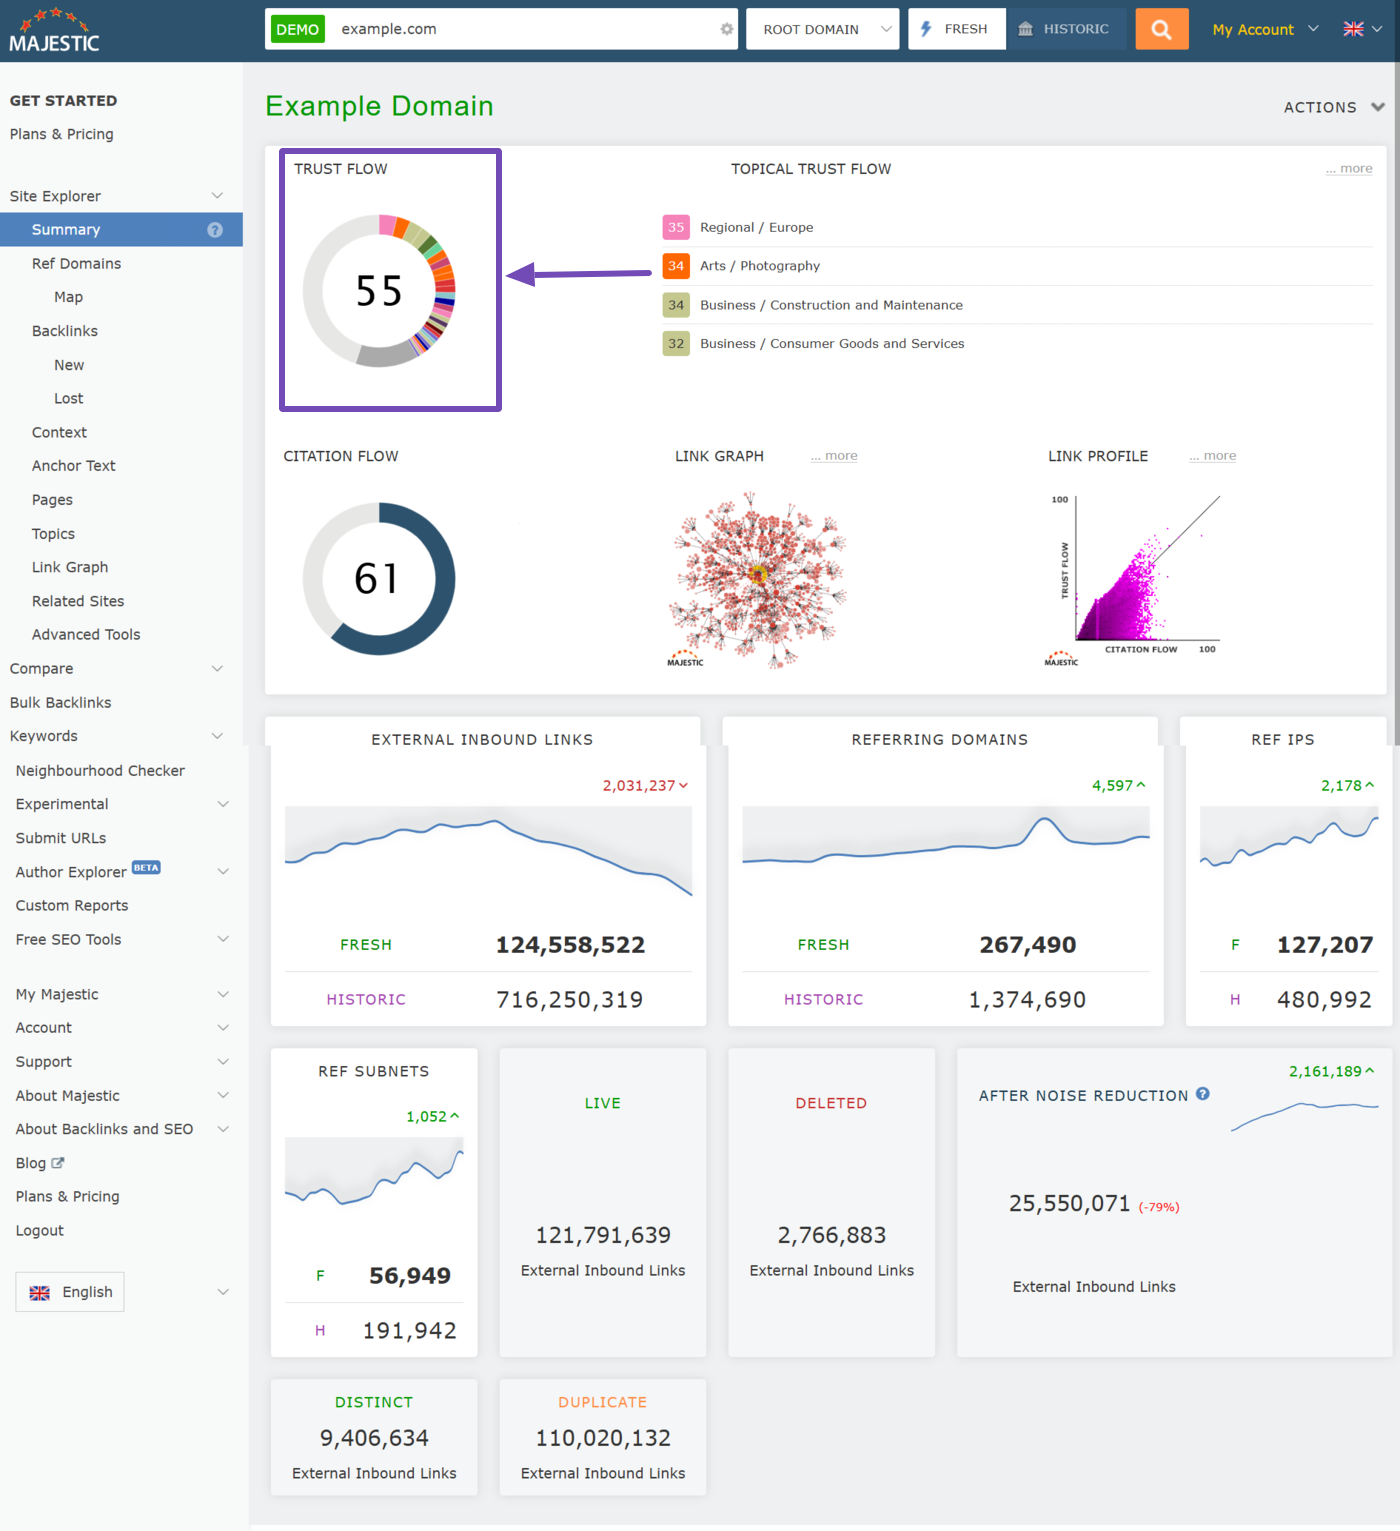Expand the Actions menu

(1334, 107)
